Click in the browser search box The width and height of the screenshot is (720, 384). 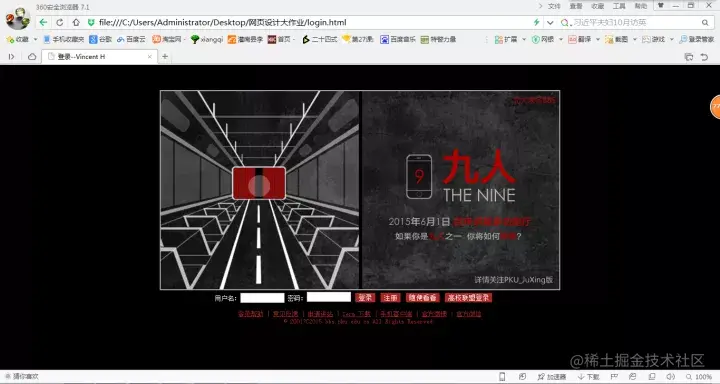636,22
